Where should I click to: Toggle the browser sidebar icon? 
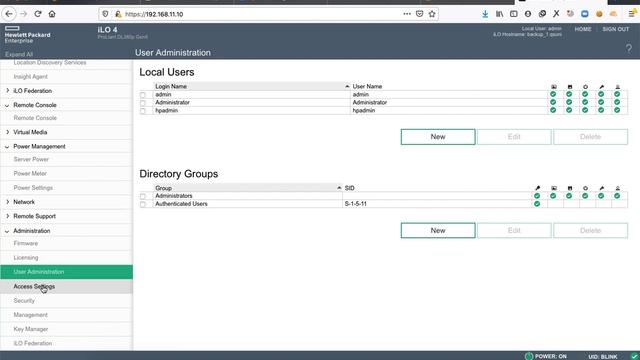[x=513, y=14]
